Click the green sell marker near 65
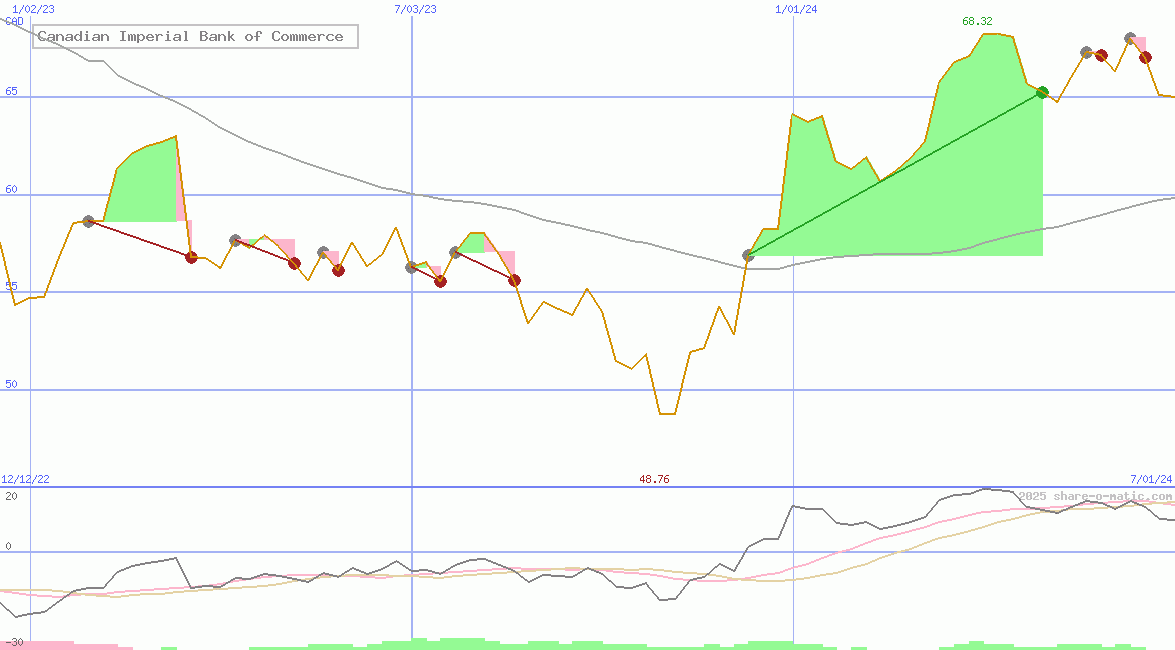This screenshot has width=1175, height=650. tap(1042, 92)
